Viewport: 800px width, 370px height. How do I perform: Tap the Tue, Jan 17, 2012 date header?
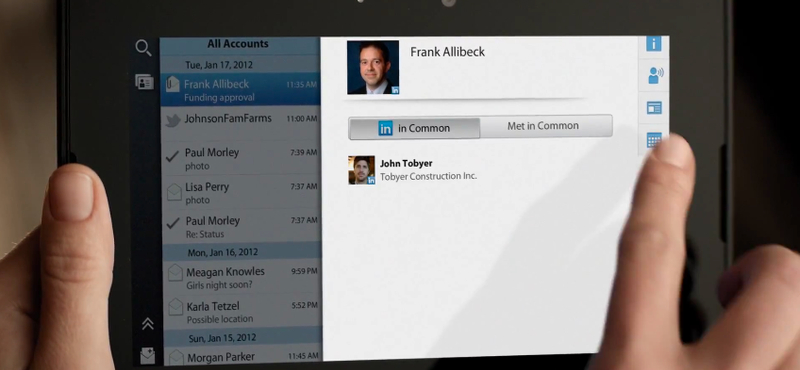click(218, 65)
